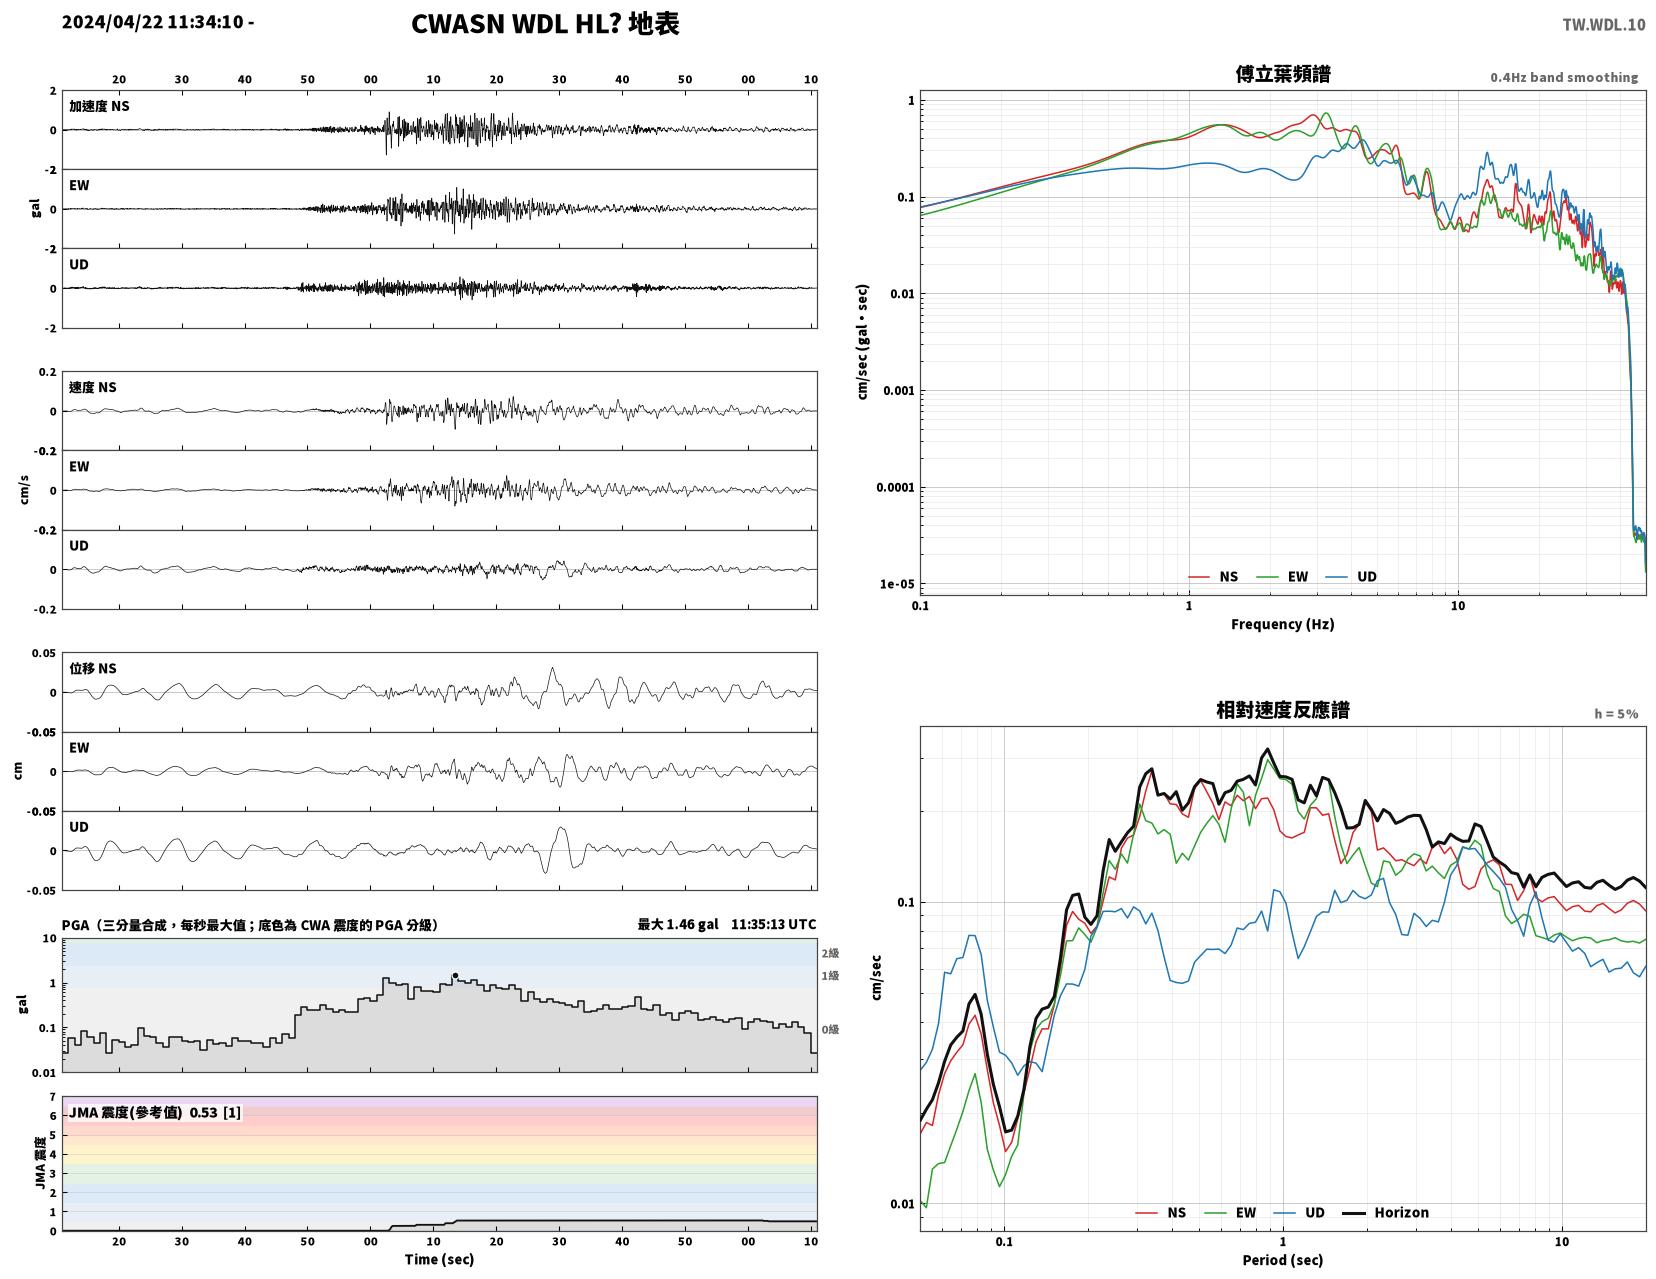Click the 最大 1.46 gal peak readout
This screenshot has height=1279, width=1656.
pyautogui.click(x=677, y=925)
